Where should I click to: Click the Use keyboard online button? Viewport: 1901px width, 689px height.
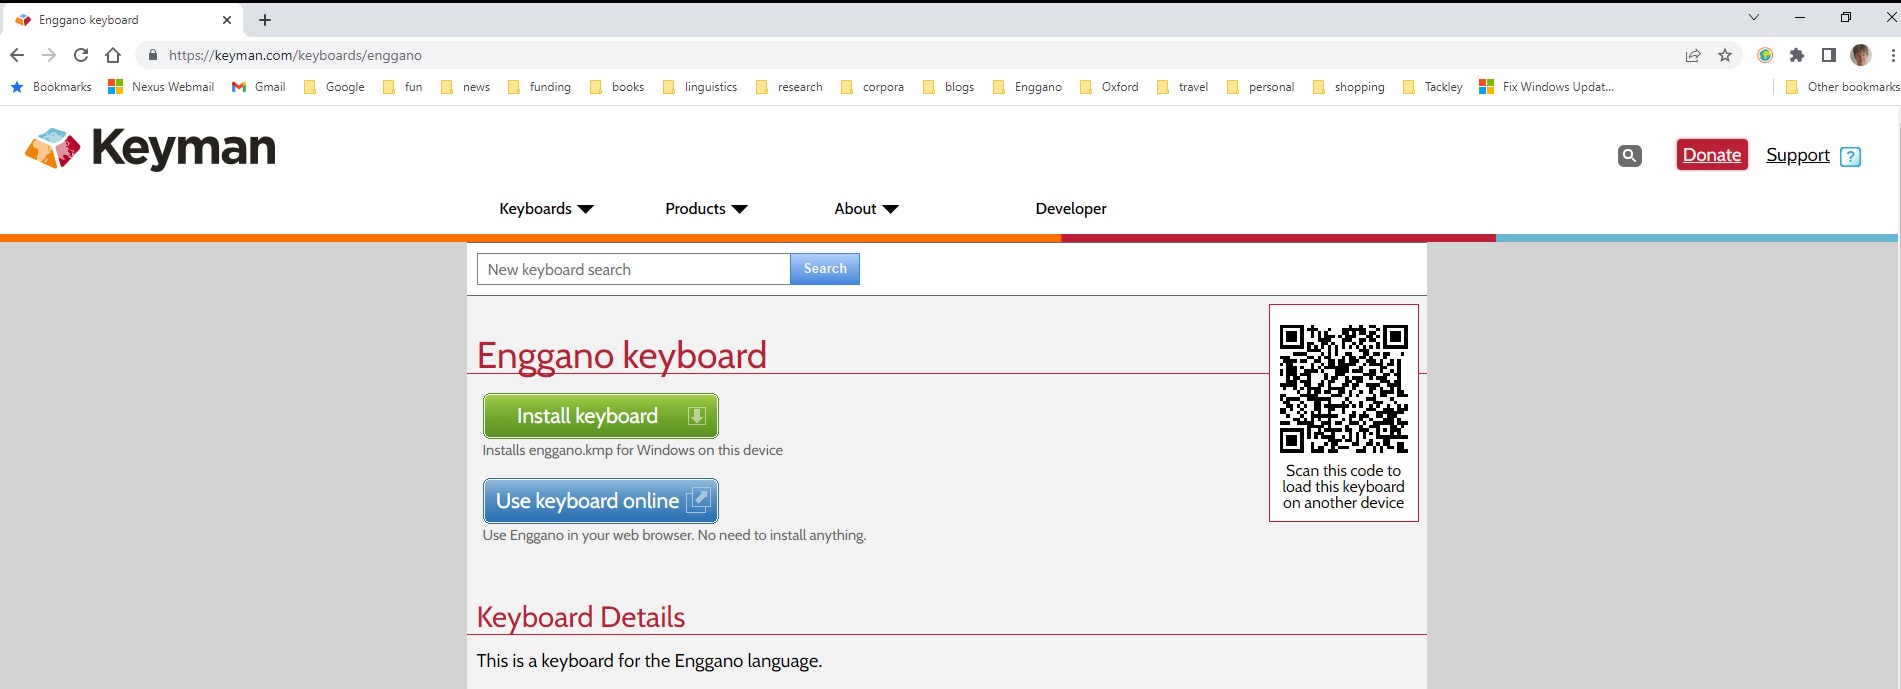(600, 501)
